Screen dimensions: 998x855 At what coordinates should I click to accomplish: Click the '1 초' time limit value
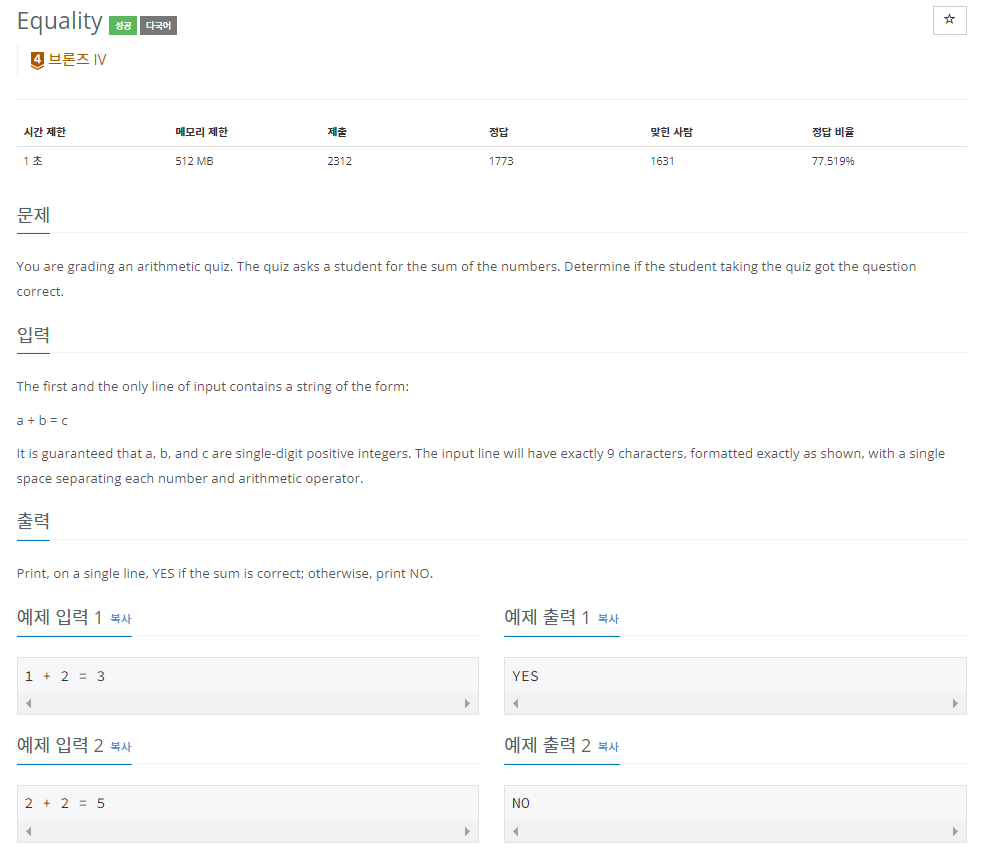pyautogui.click(x=33, y=161)
